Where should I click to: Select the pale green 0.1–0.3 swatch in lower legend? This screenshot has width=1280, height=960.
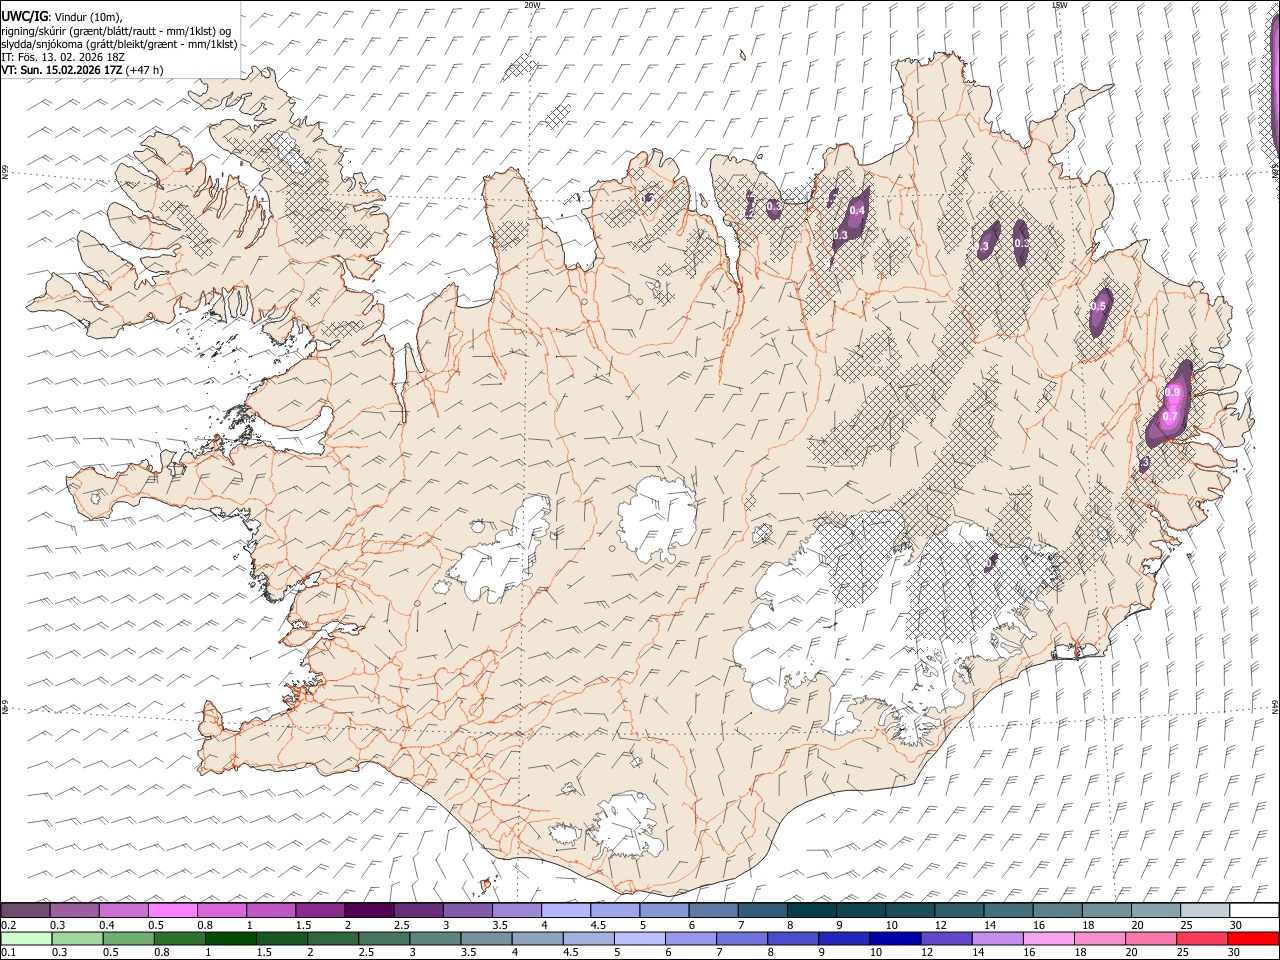point(25,938)
